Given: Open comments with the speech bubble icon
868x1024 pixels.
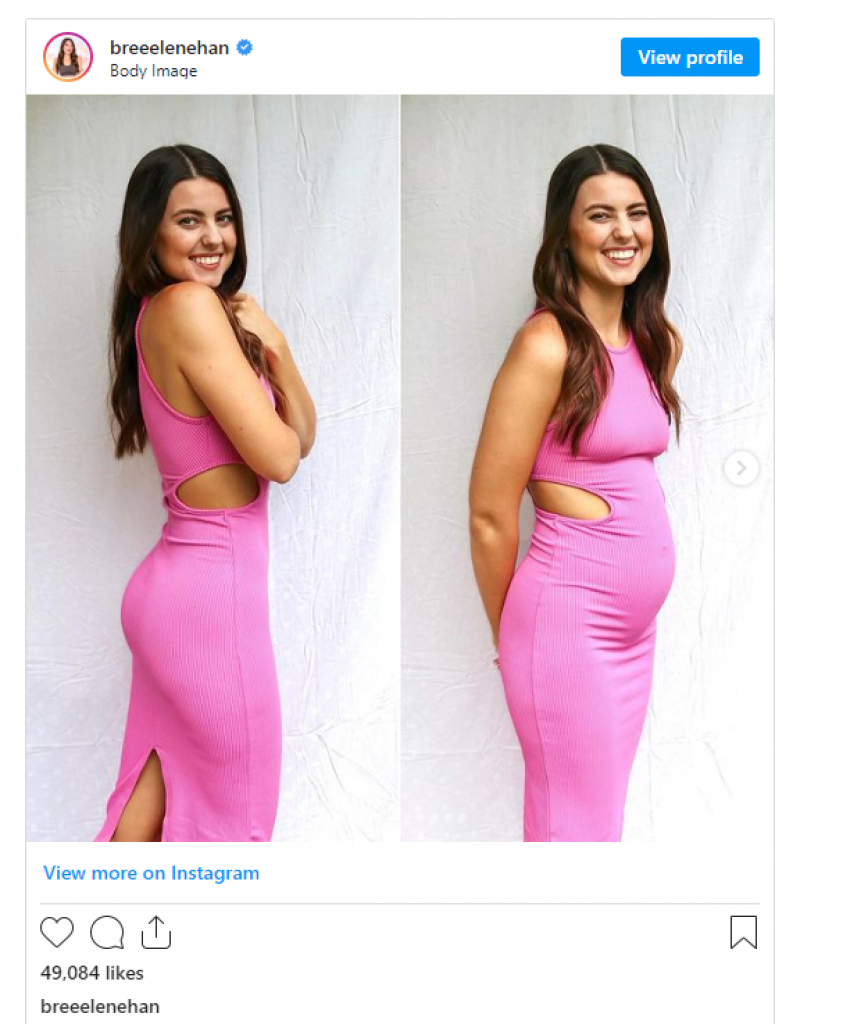Looking at the screenshot, I should coord(107,932).
